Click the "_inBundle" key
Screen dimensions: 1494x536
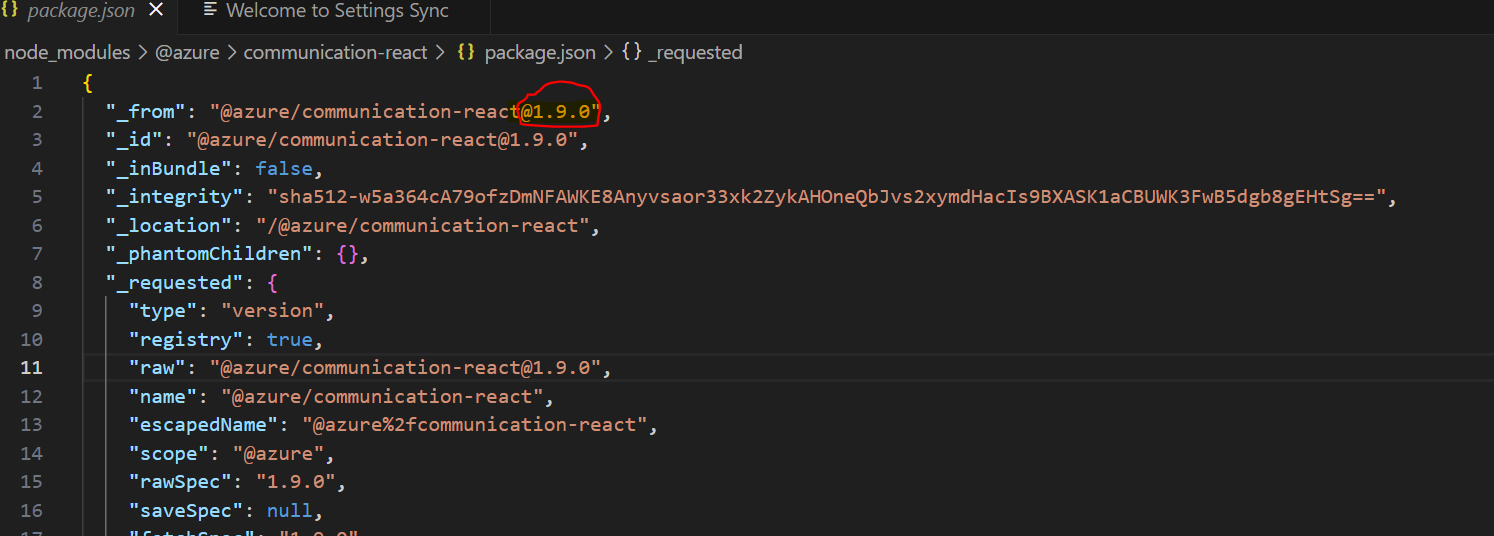pyautogui.click(x=169, y=168)
